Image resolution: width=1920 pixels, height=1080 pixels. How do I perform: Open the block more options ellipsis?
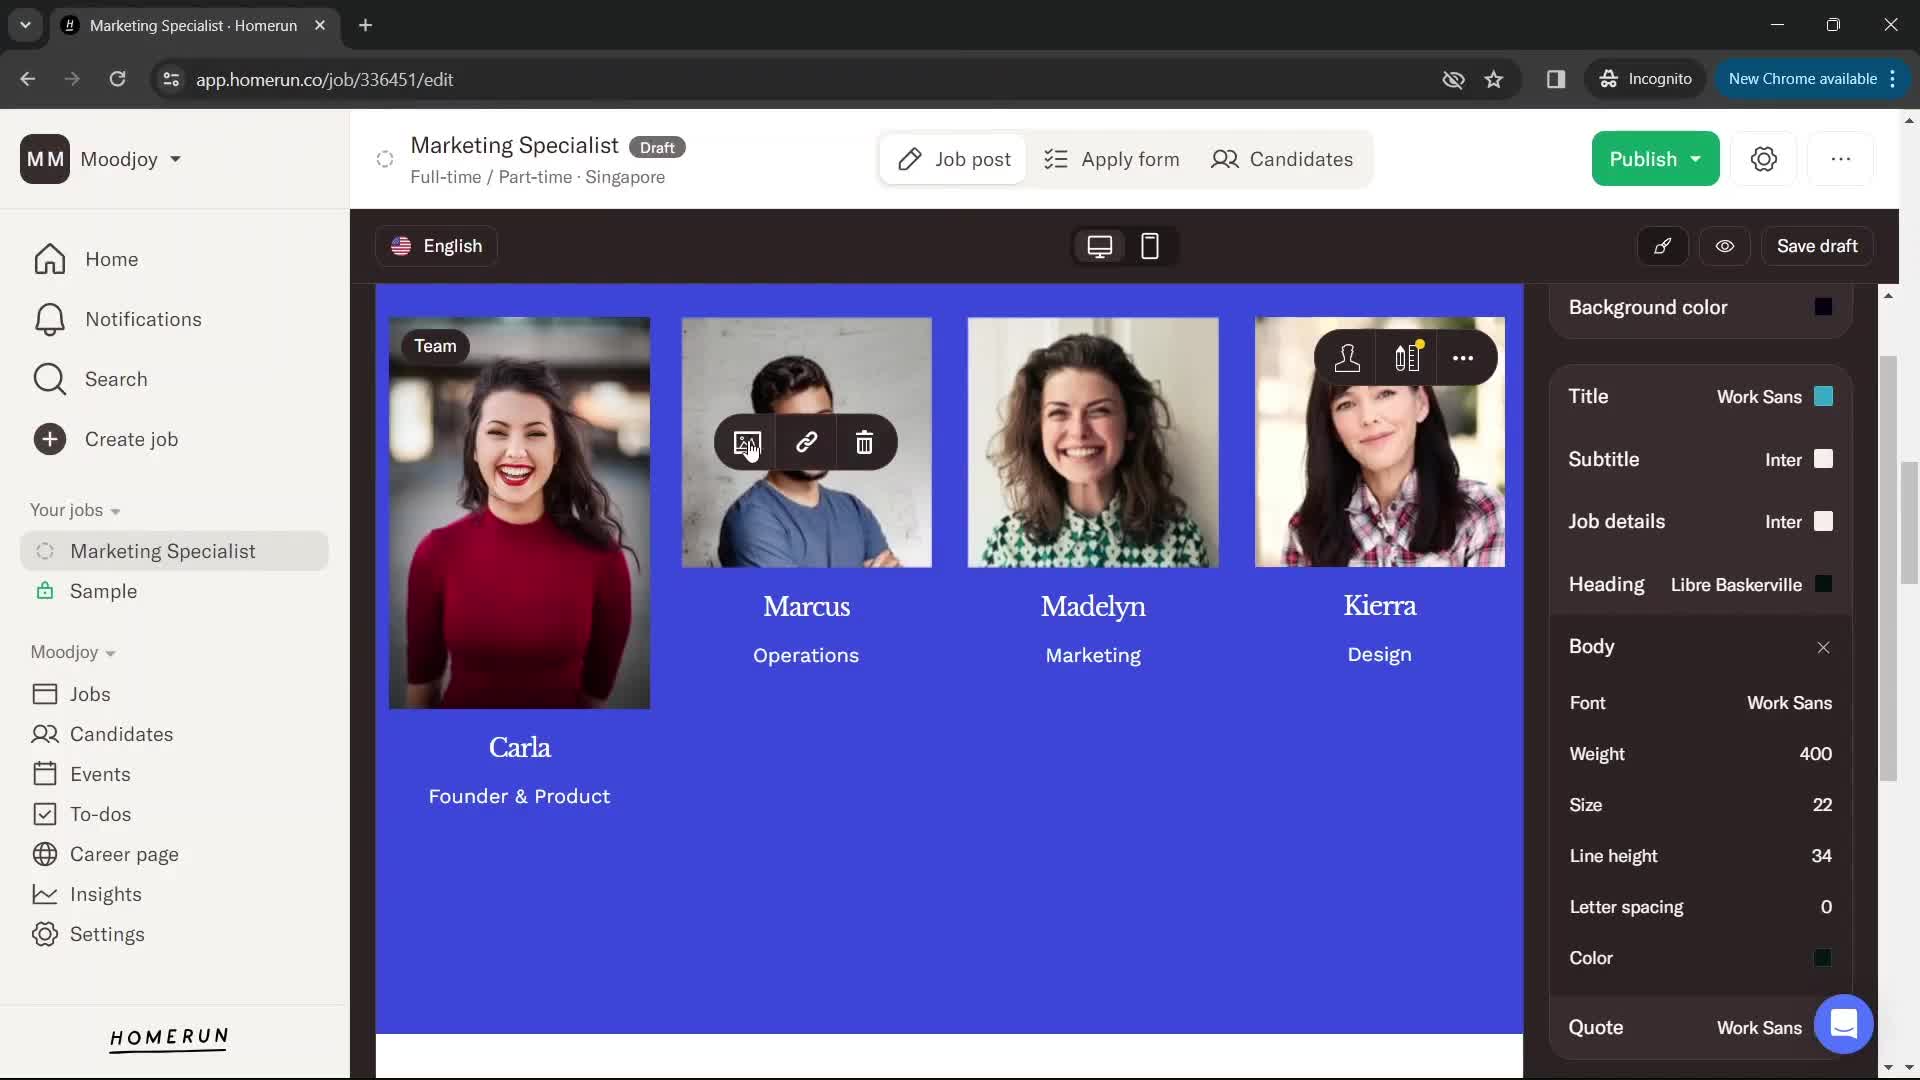1463,358
